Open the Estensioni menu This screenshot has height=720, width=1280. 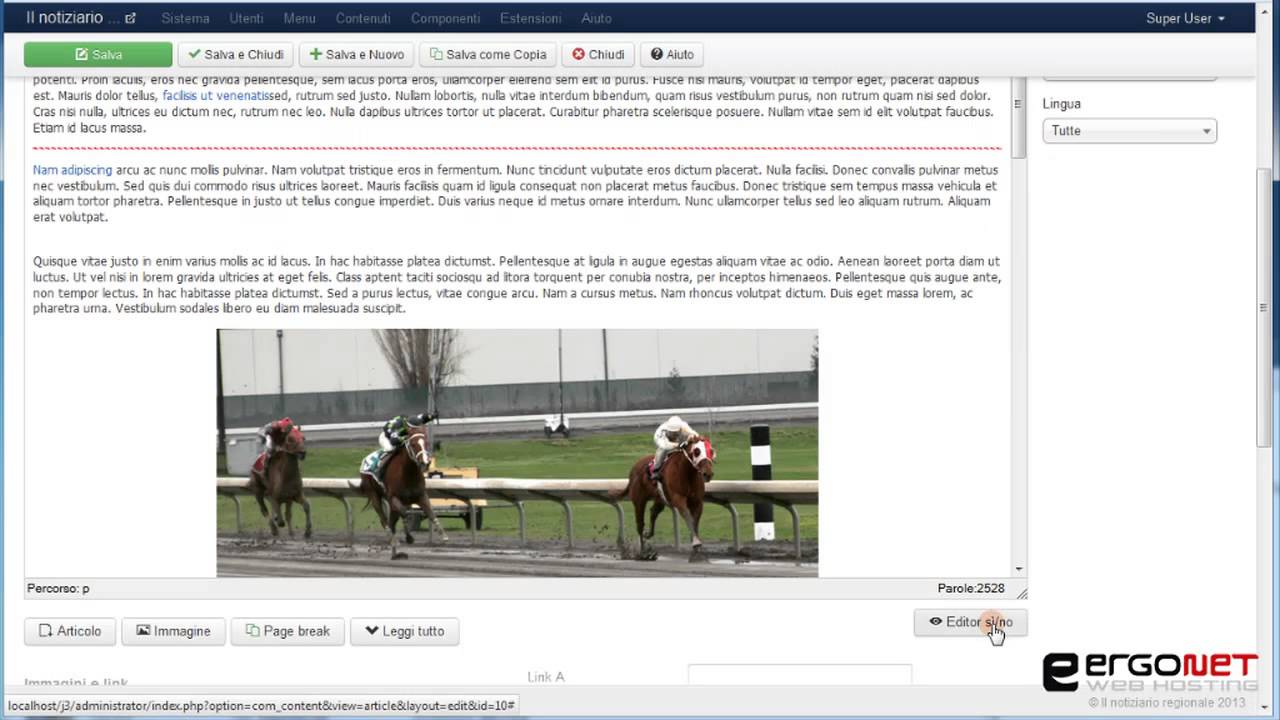point(531,18)
